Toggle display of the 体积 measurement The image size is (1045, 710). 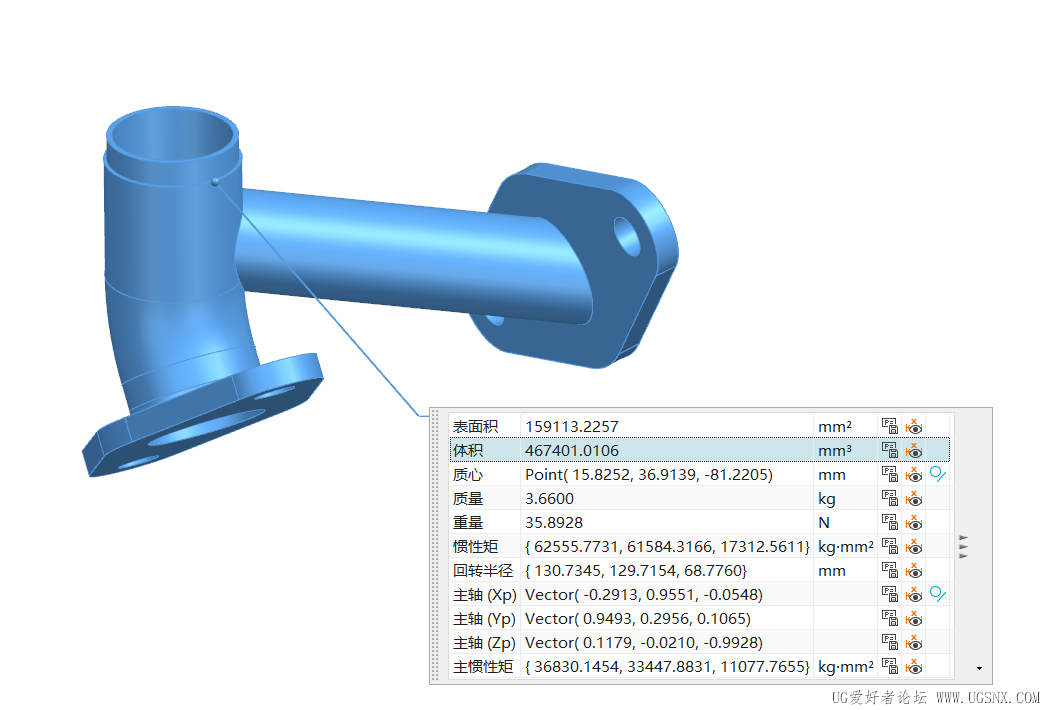[914, 450]
